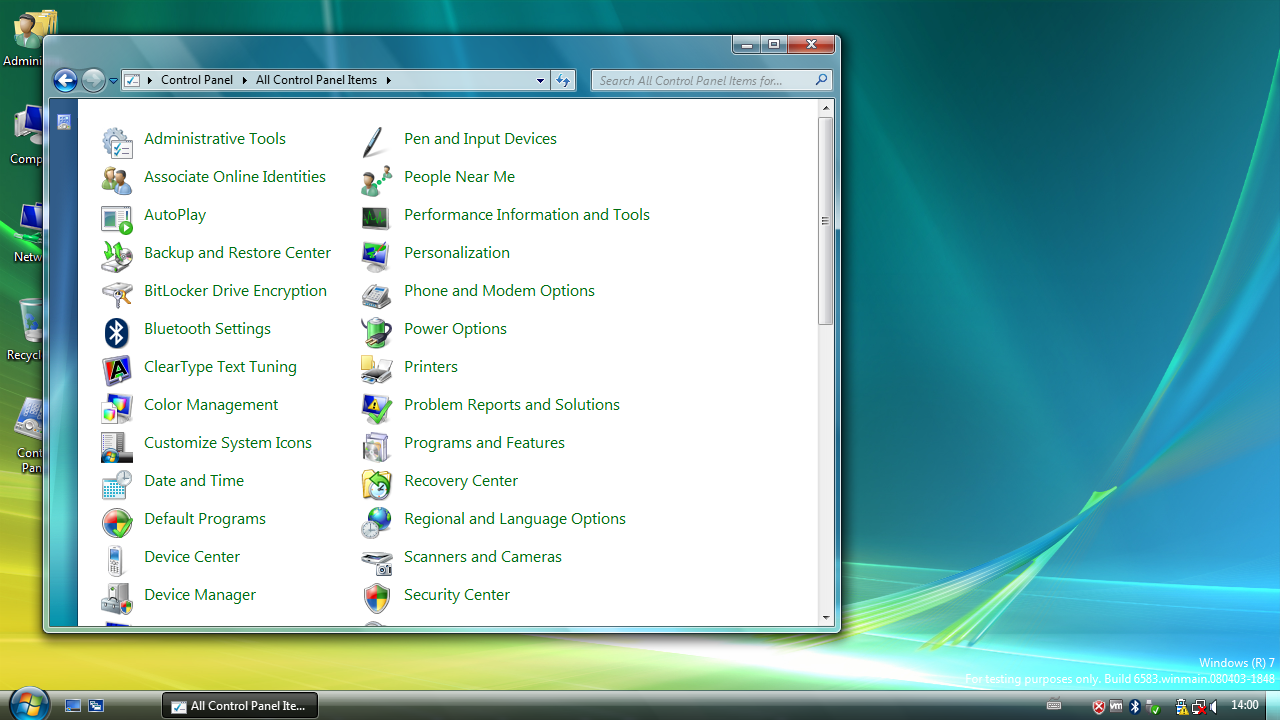1280x720 pixels.
Task: Click the vertical scrollbar thumb
Action: 826,221
